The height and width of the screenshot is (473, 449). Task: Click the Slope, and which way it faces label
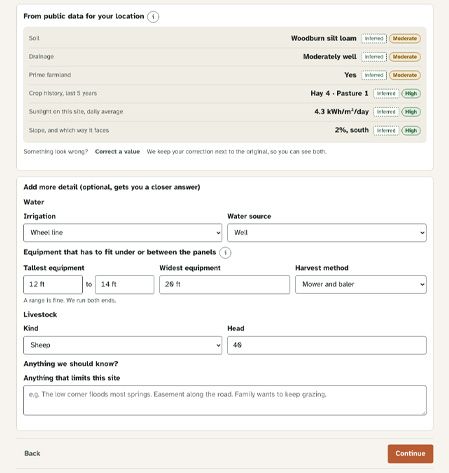pyautogui.click(x=69, y=130)
